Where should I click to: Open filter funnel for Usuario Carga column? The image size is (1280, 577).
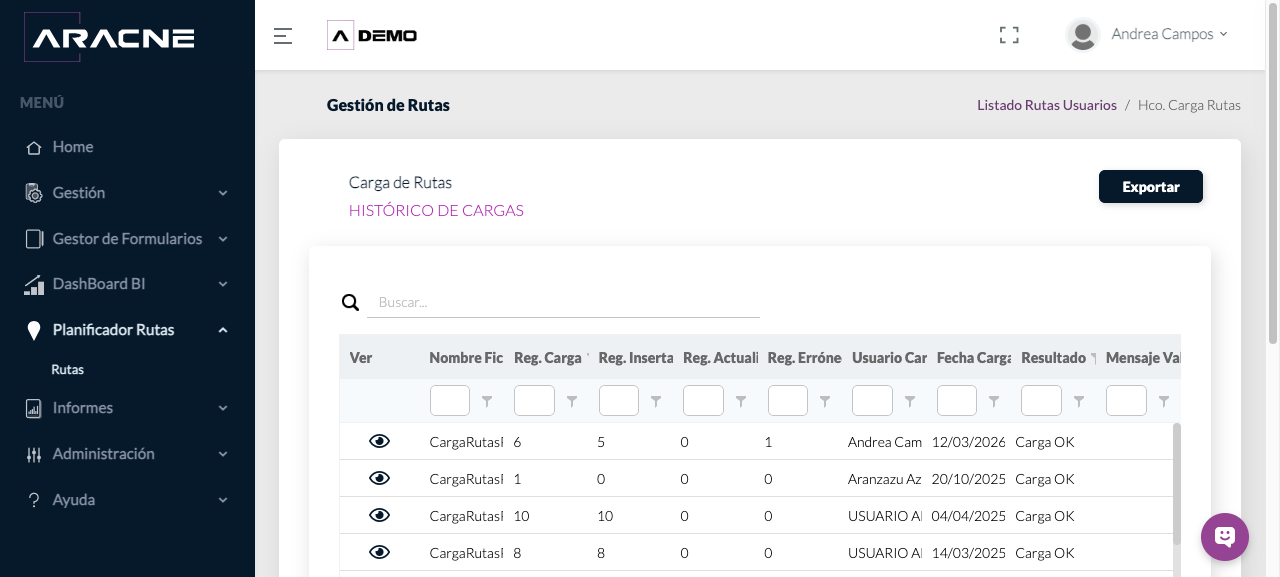point(910,401)
